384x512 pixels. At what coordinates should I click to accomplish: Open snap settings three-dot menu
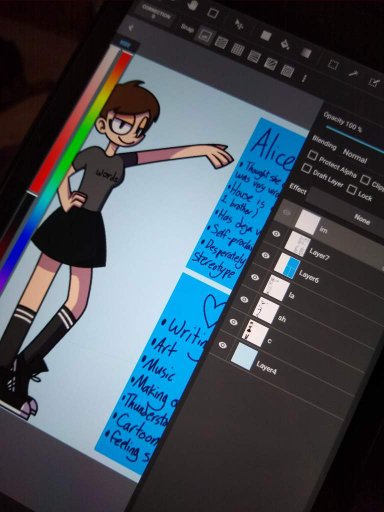click(304, 78)
